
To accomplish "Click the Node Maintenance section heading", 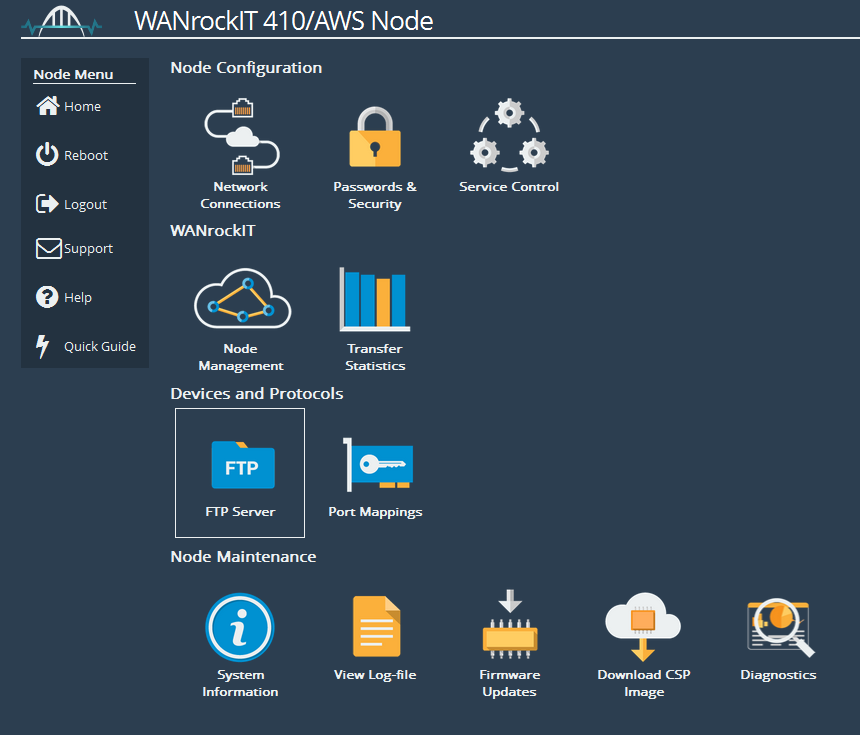I will click(244, 557).
